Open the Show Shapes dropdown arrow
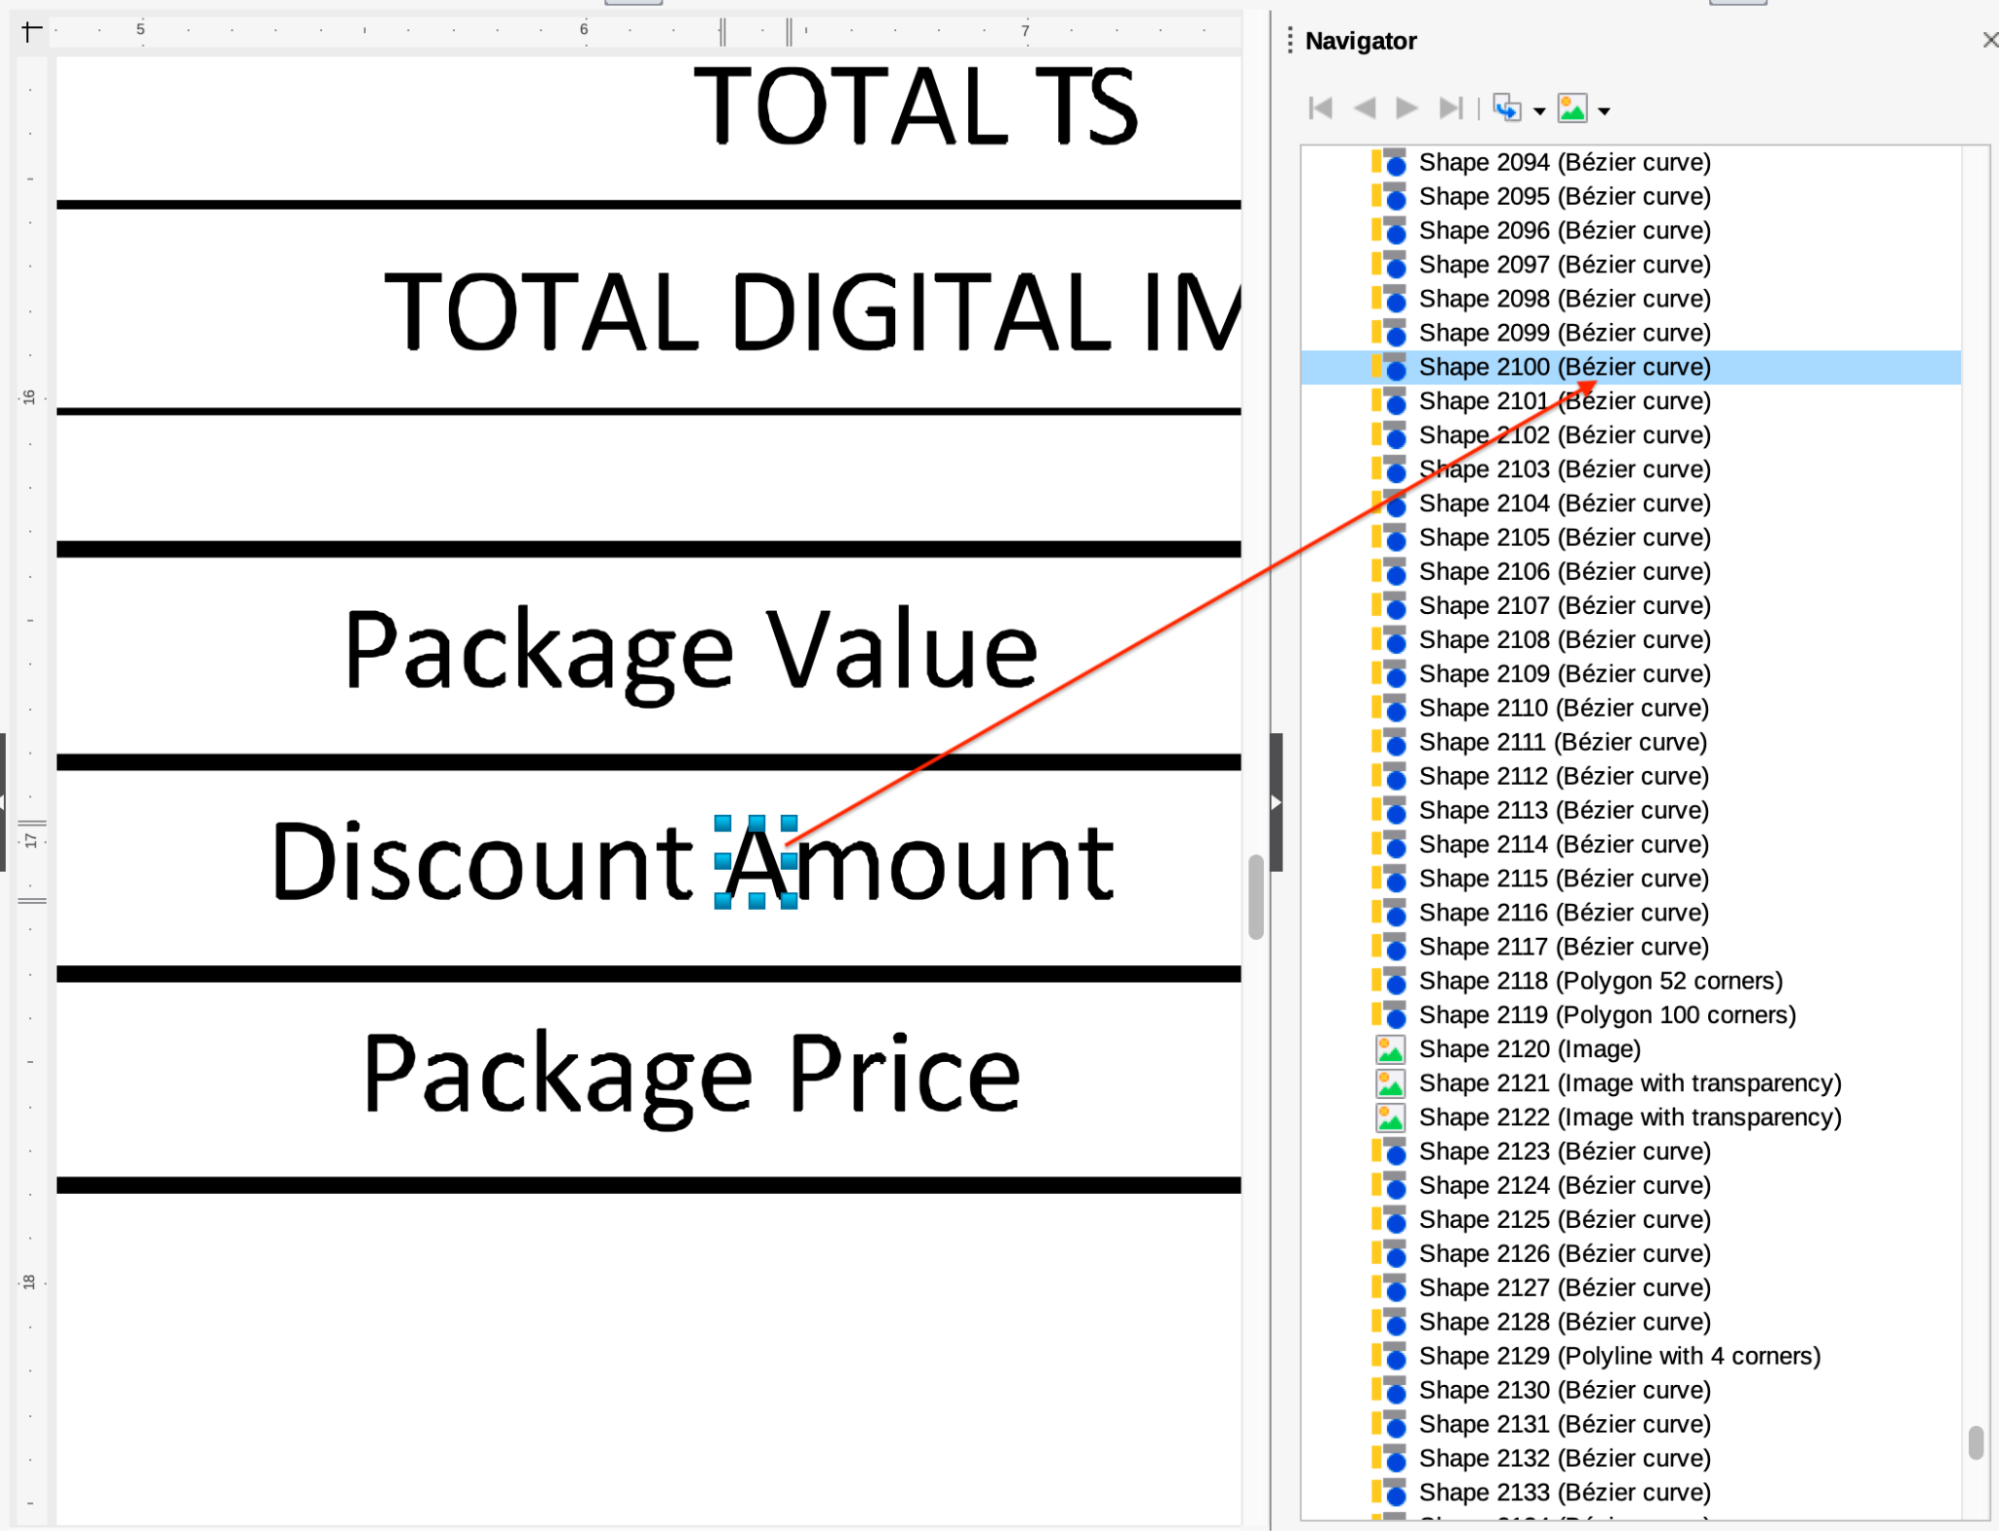 coord(1604,111)
